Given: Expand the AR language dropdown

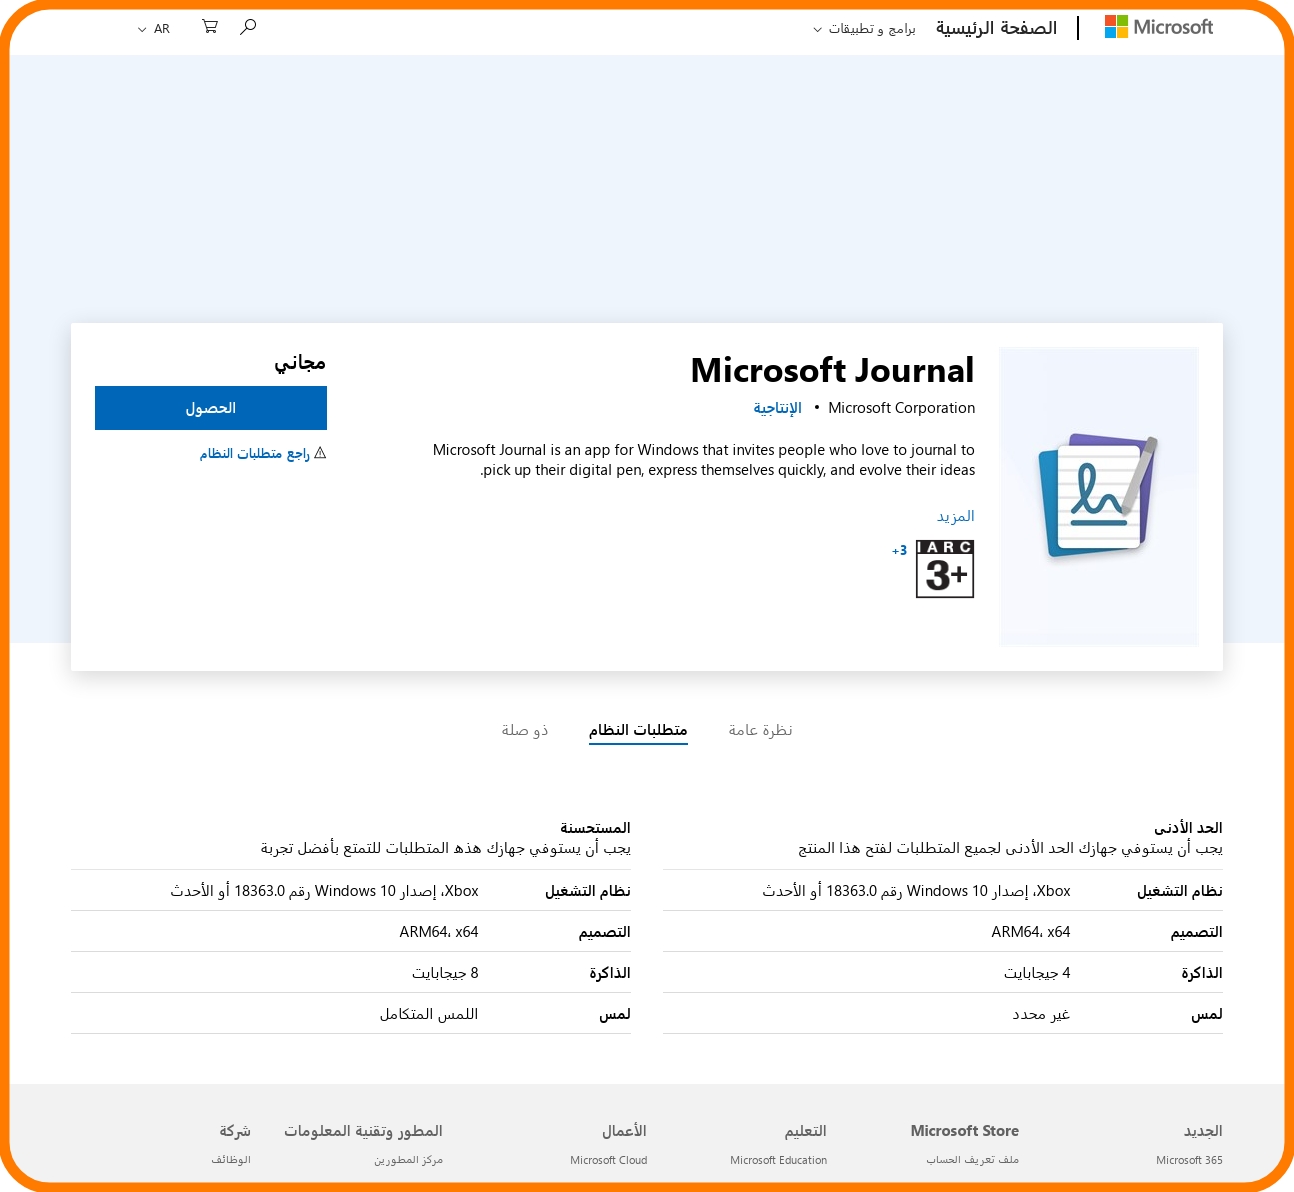Looking at the screenshot, I should 154,29.
